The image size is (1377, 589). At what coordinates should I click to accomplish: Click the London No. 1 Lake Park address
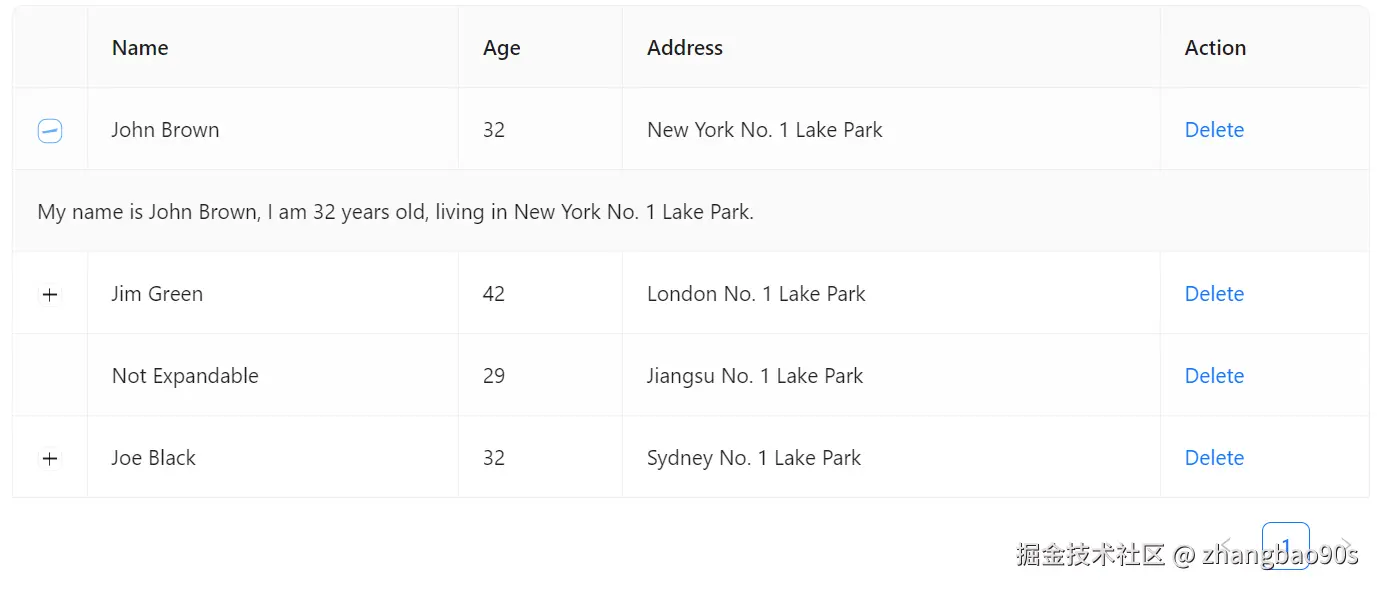point(756,294)
